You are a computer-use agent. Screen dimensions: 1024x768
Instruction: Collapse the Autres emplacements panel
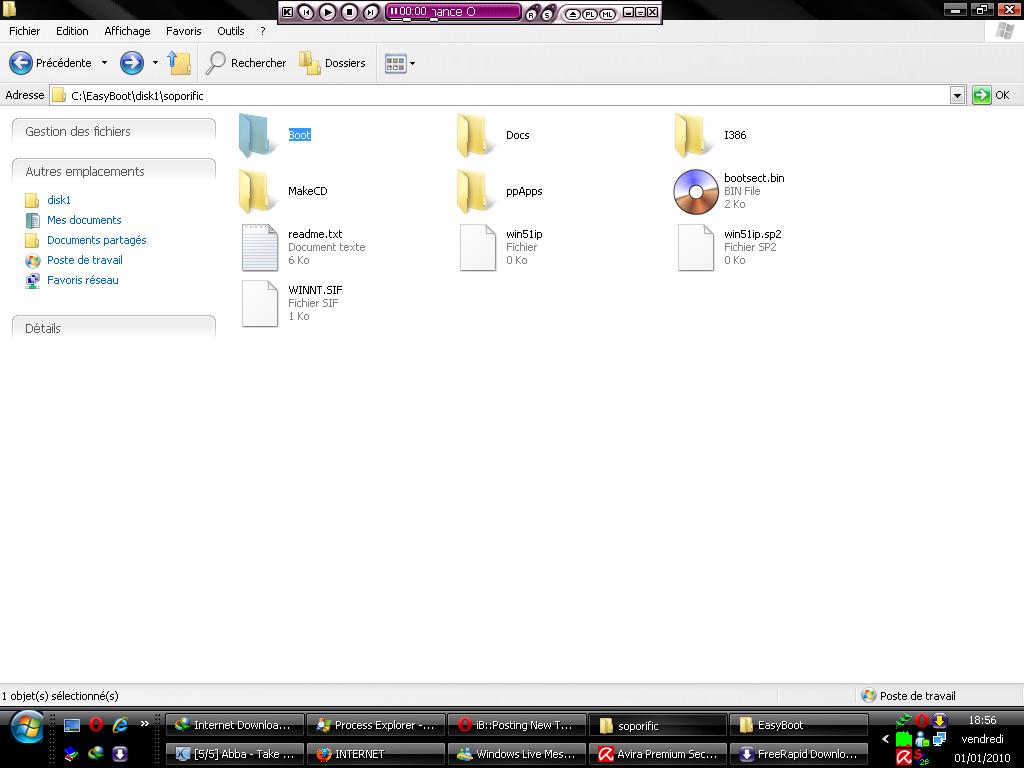(x=114, y=171)
